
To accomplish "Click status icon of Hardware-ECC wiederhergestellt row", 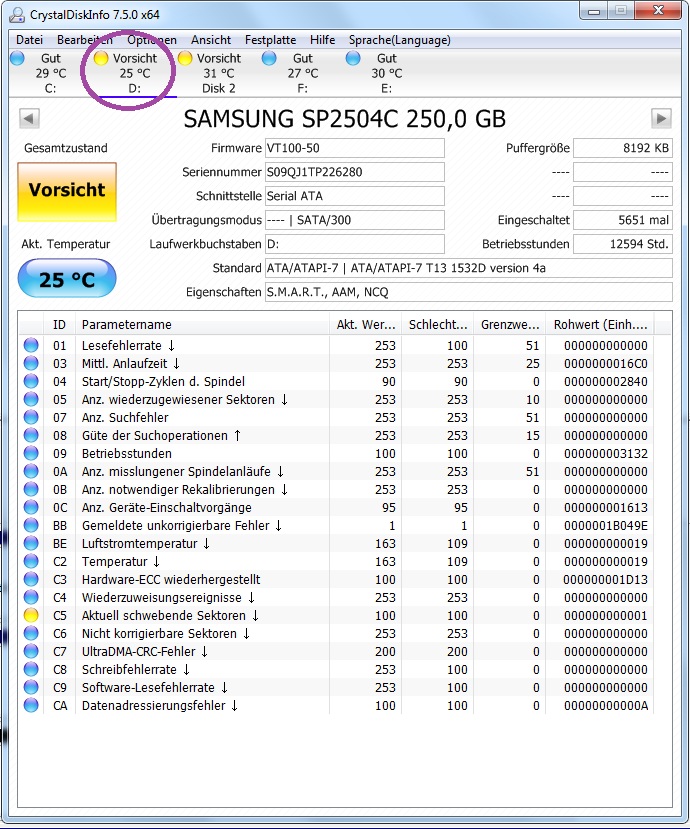I will coord(31,579).
